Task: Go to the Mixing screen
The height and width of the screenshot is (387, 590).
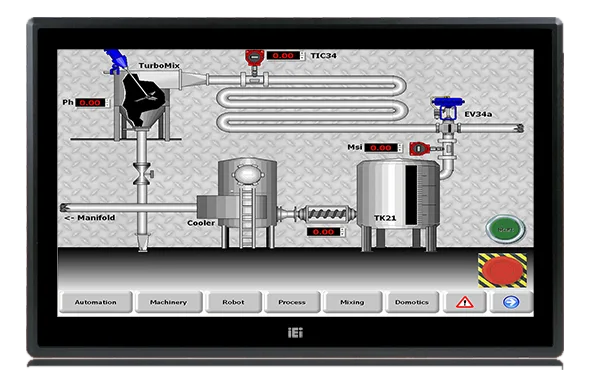Action: (352, 302)
